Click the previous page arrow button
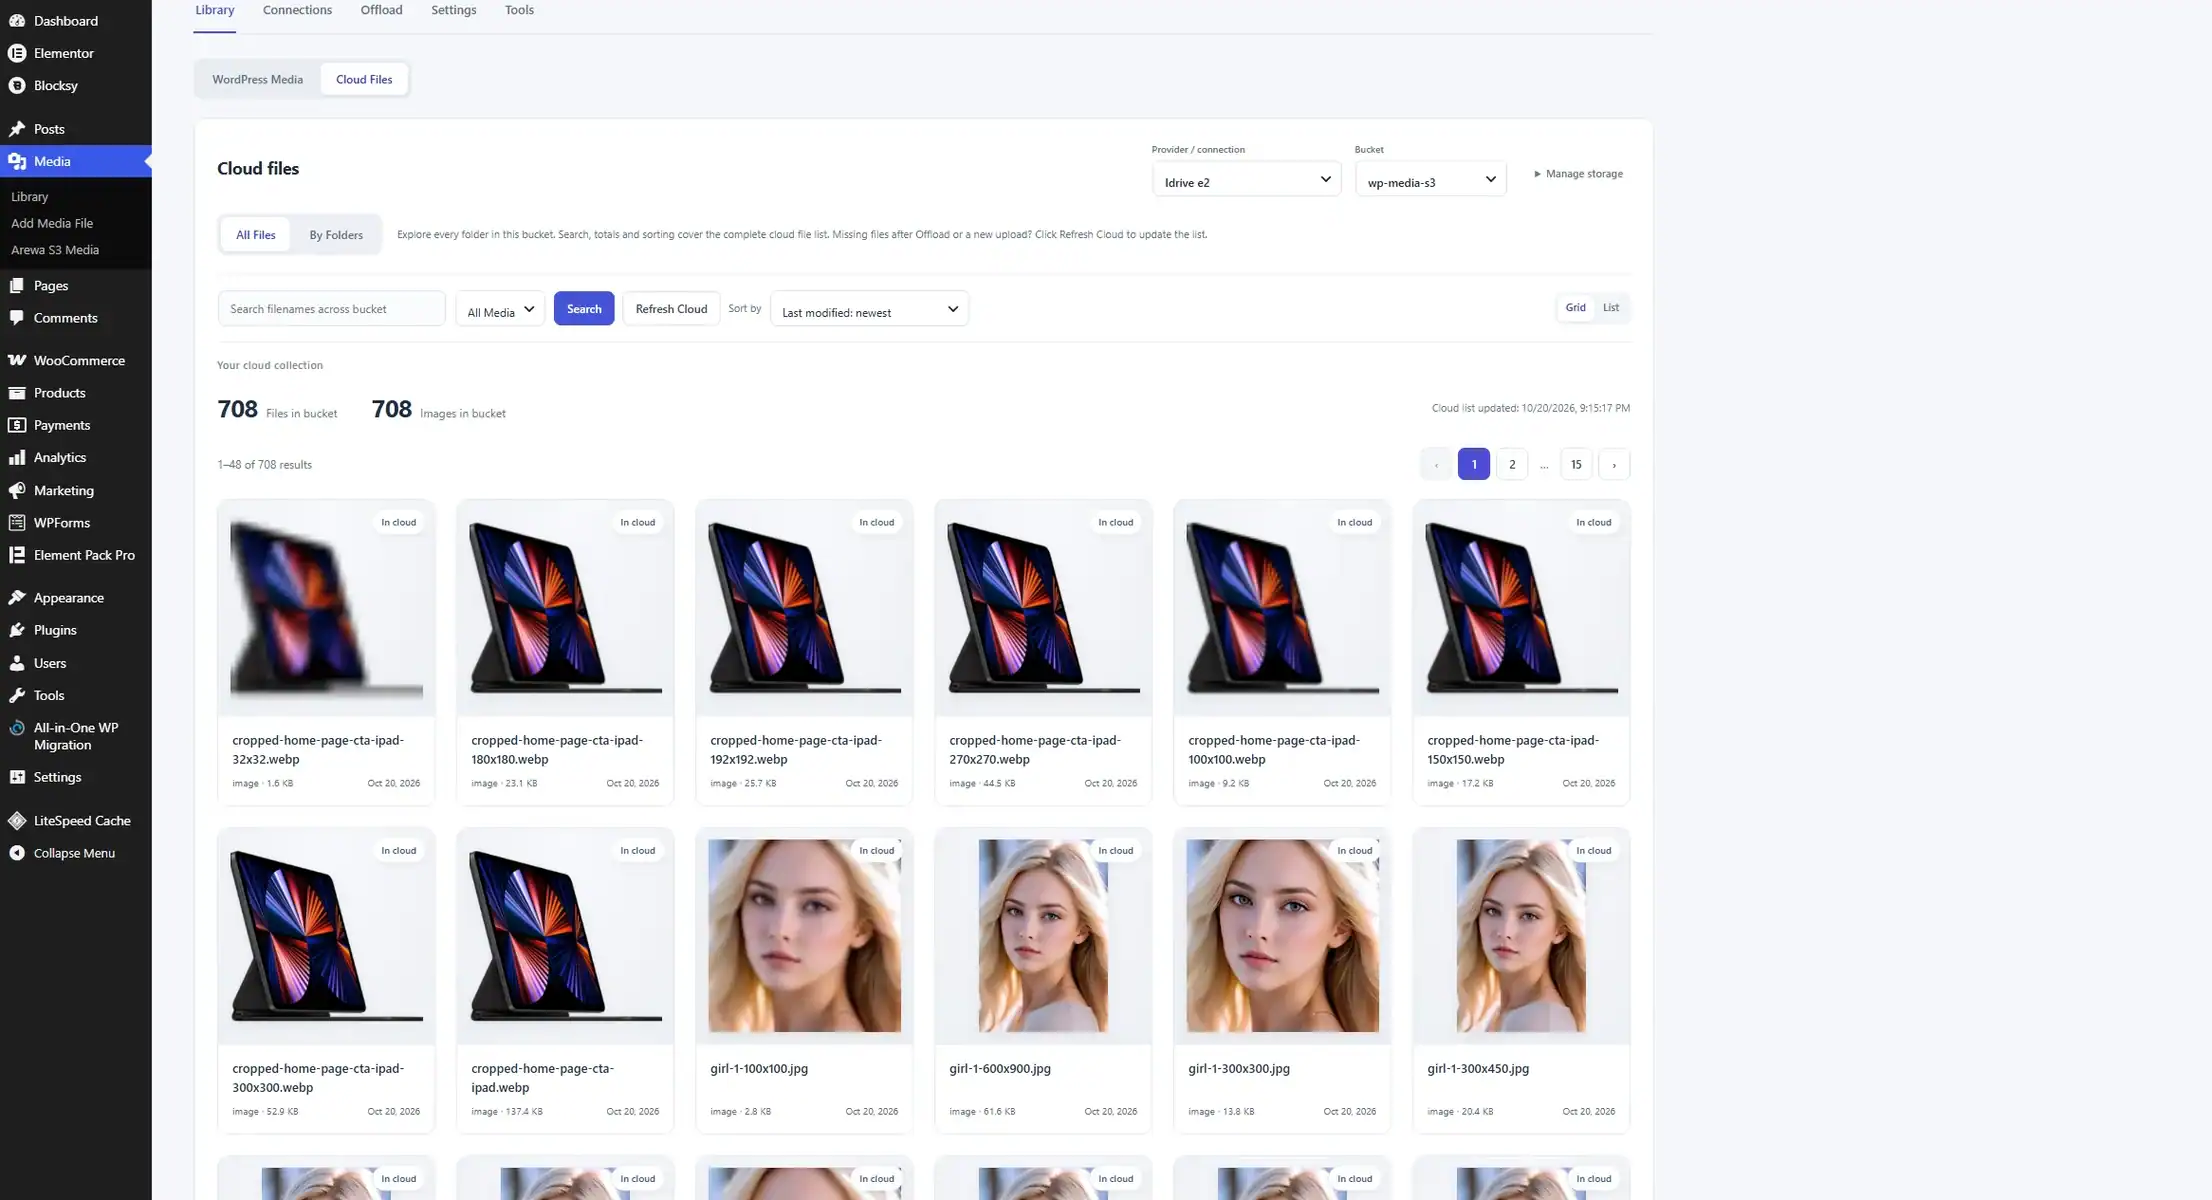 coord(1436,464)
